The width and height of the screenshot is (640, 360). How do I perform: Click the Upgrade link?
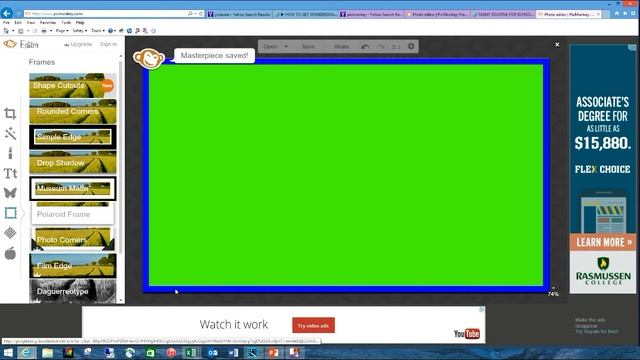point(78,44)
